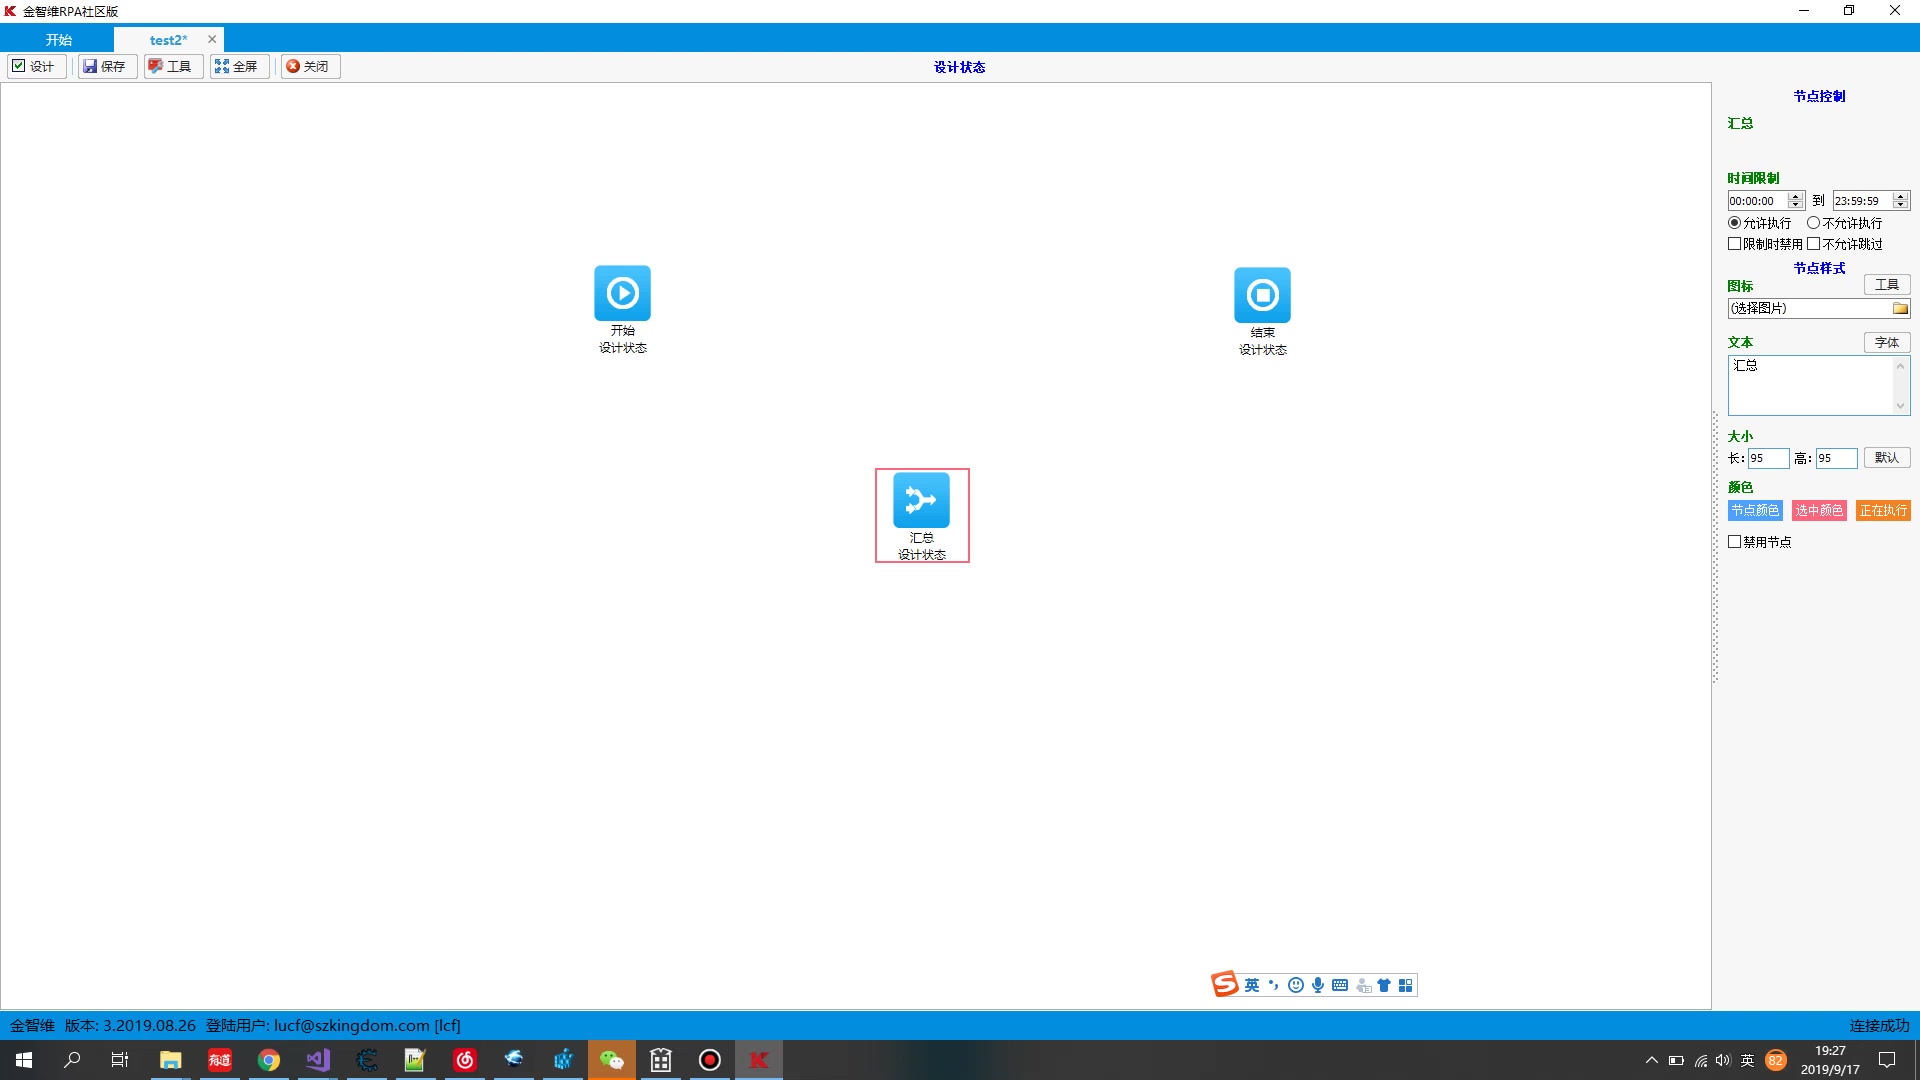
Task: Check the 禁用节点 checkbox
Action: (x=1760, y=542)
